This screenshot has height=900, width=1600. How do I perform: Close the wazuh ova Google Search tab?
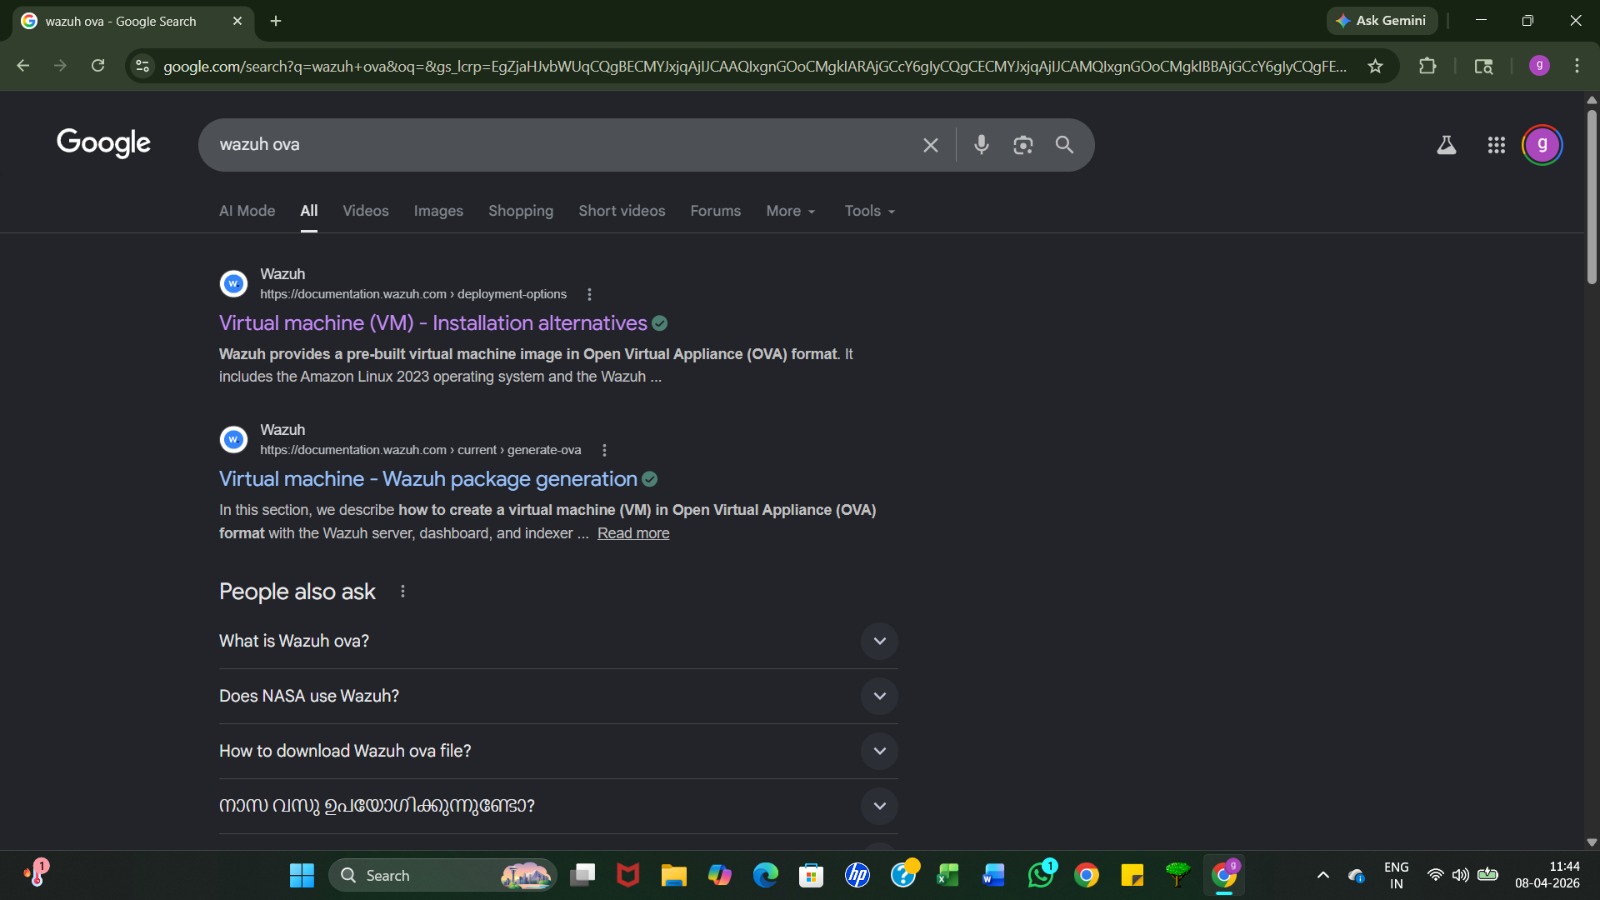coord(237,21)
